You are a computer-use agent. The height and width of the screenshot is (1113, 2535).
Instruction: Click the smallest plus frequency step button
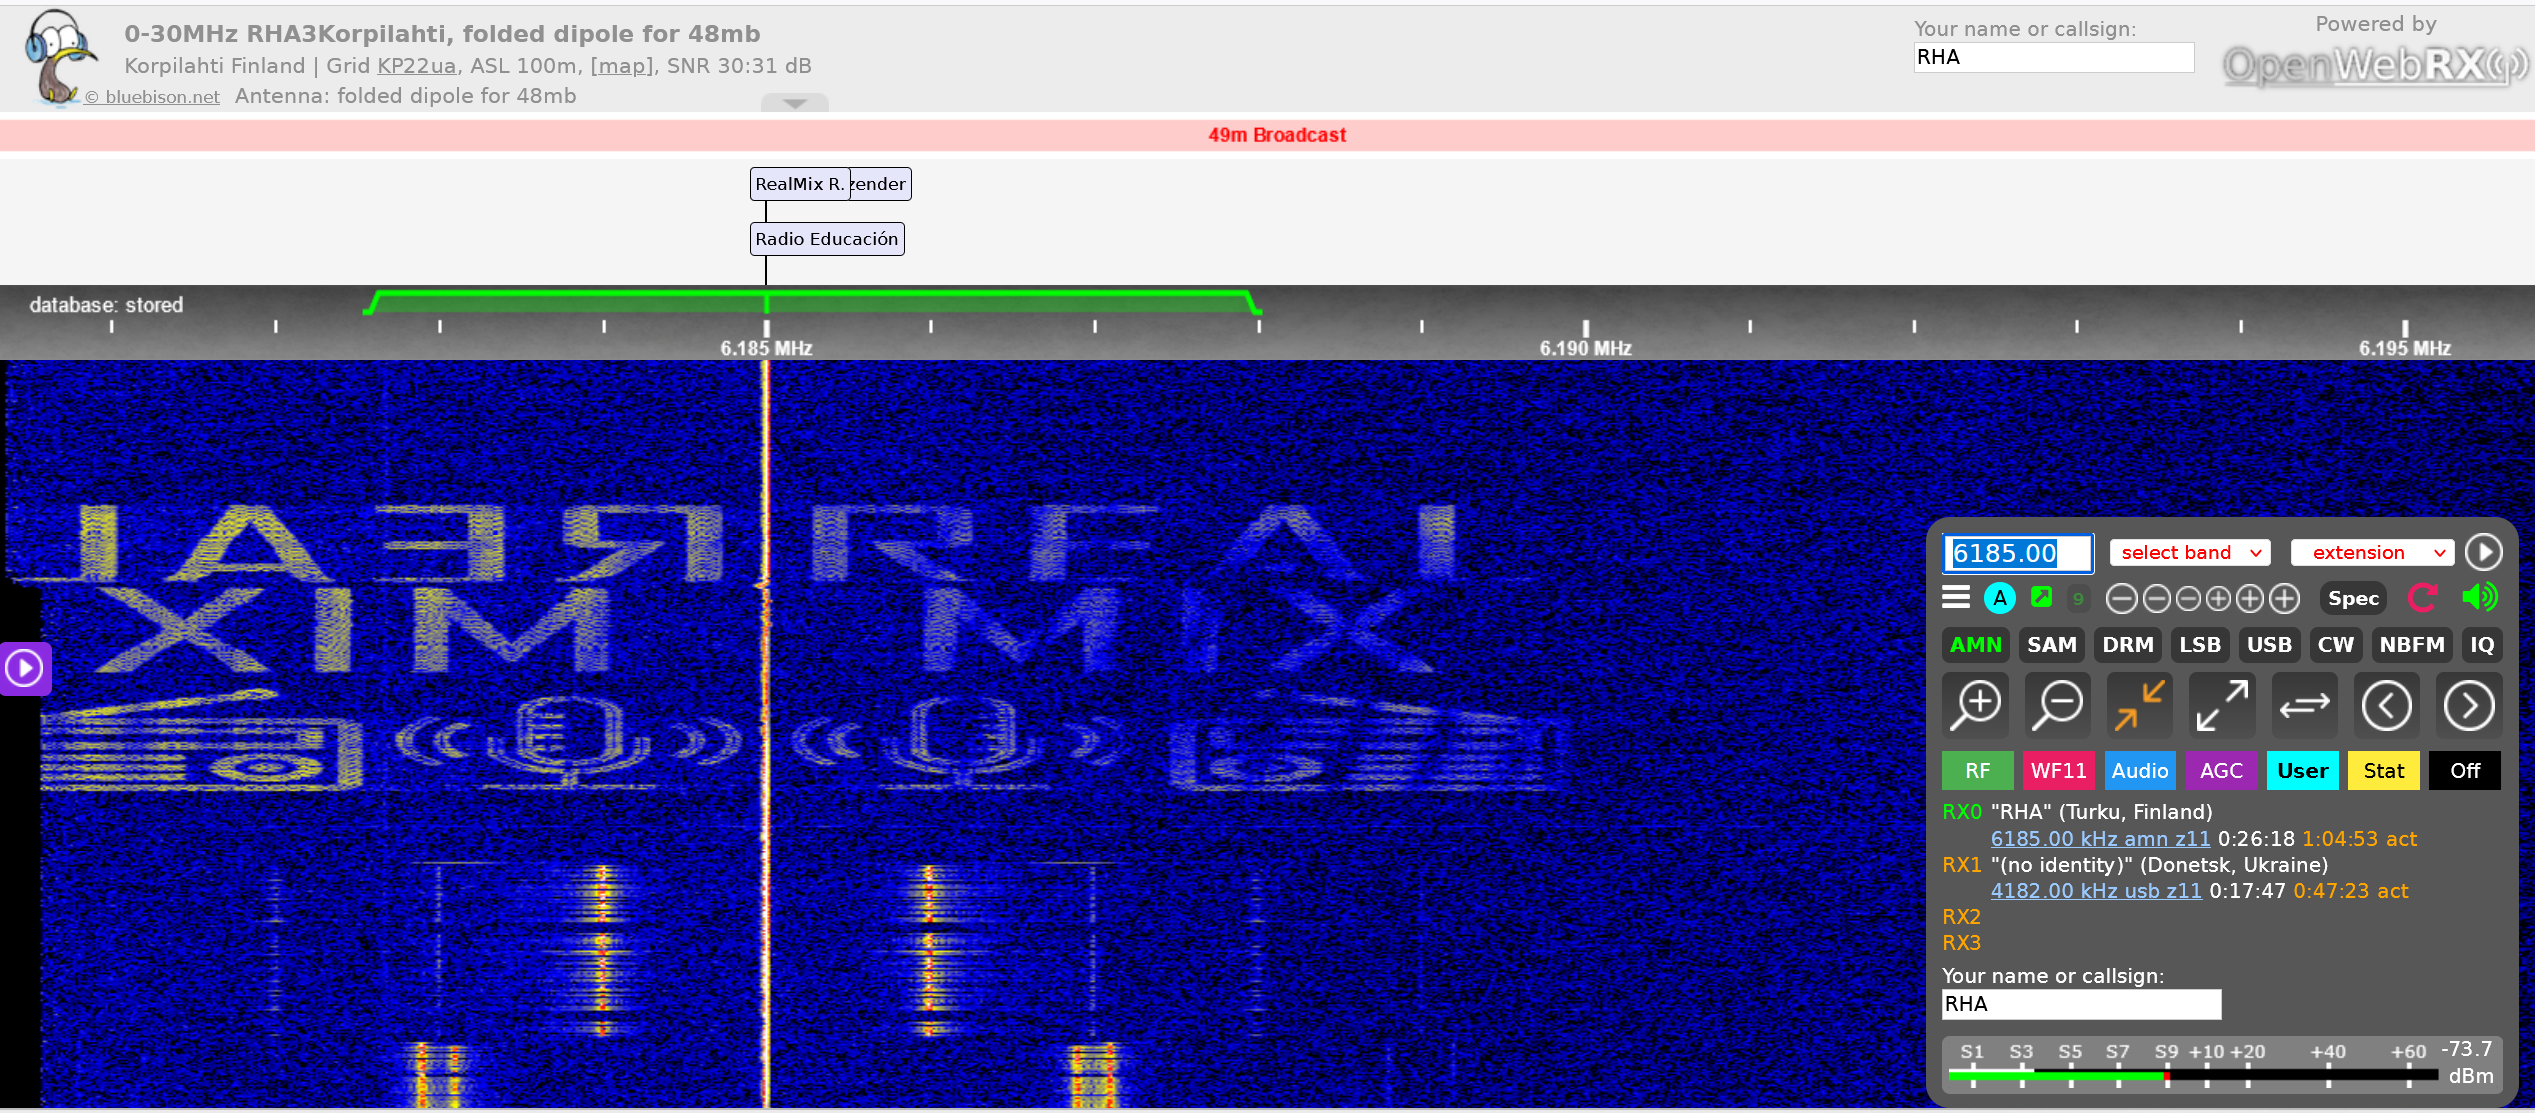pyautogui.click(x=2218, y=599)
